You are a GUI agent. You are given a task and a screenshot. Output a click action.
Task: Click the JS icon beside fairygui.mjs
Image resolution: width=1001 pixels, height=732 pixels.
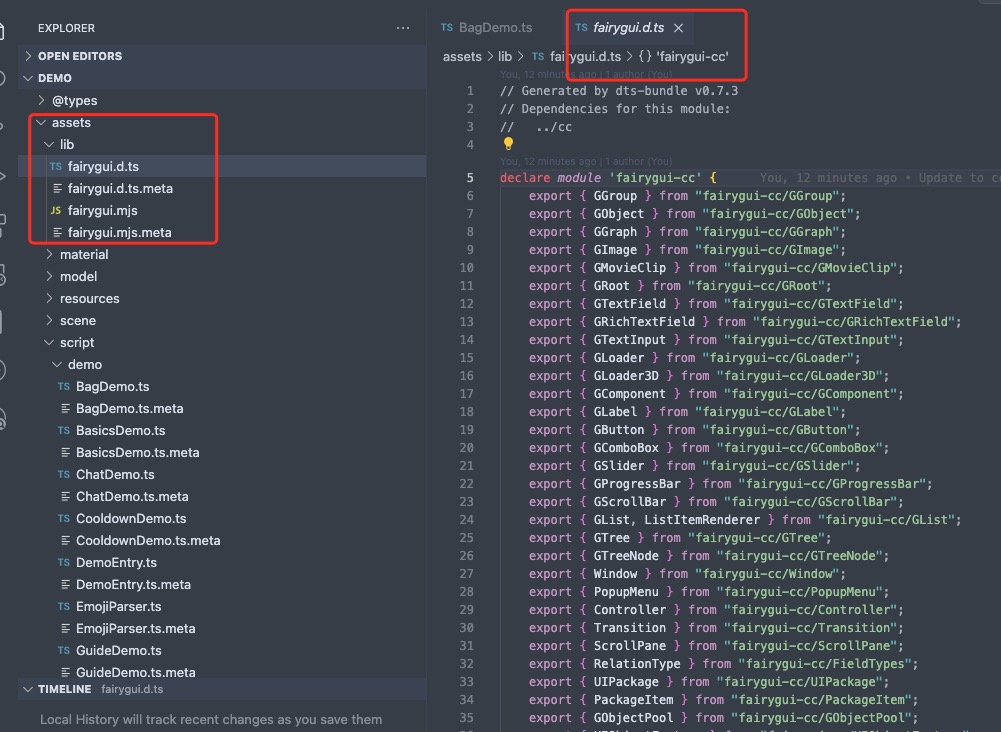click(x=56, y=210)
